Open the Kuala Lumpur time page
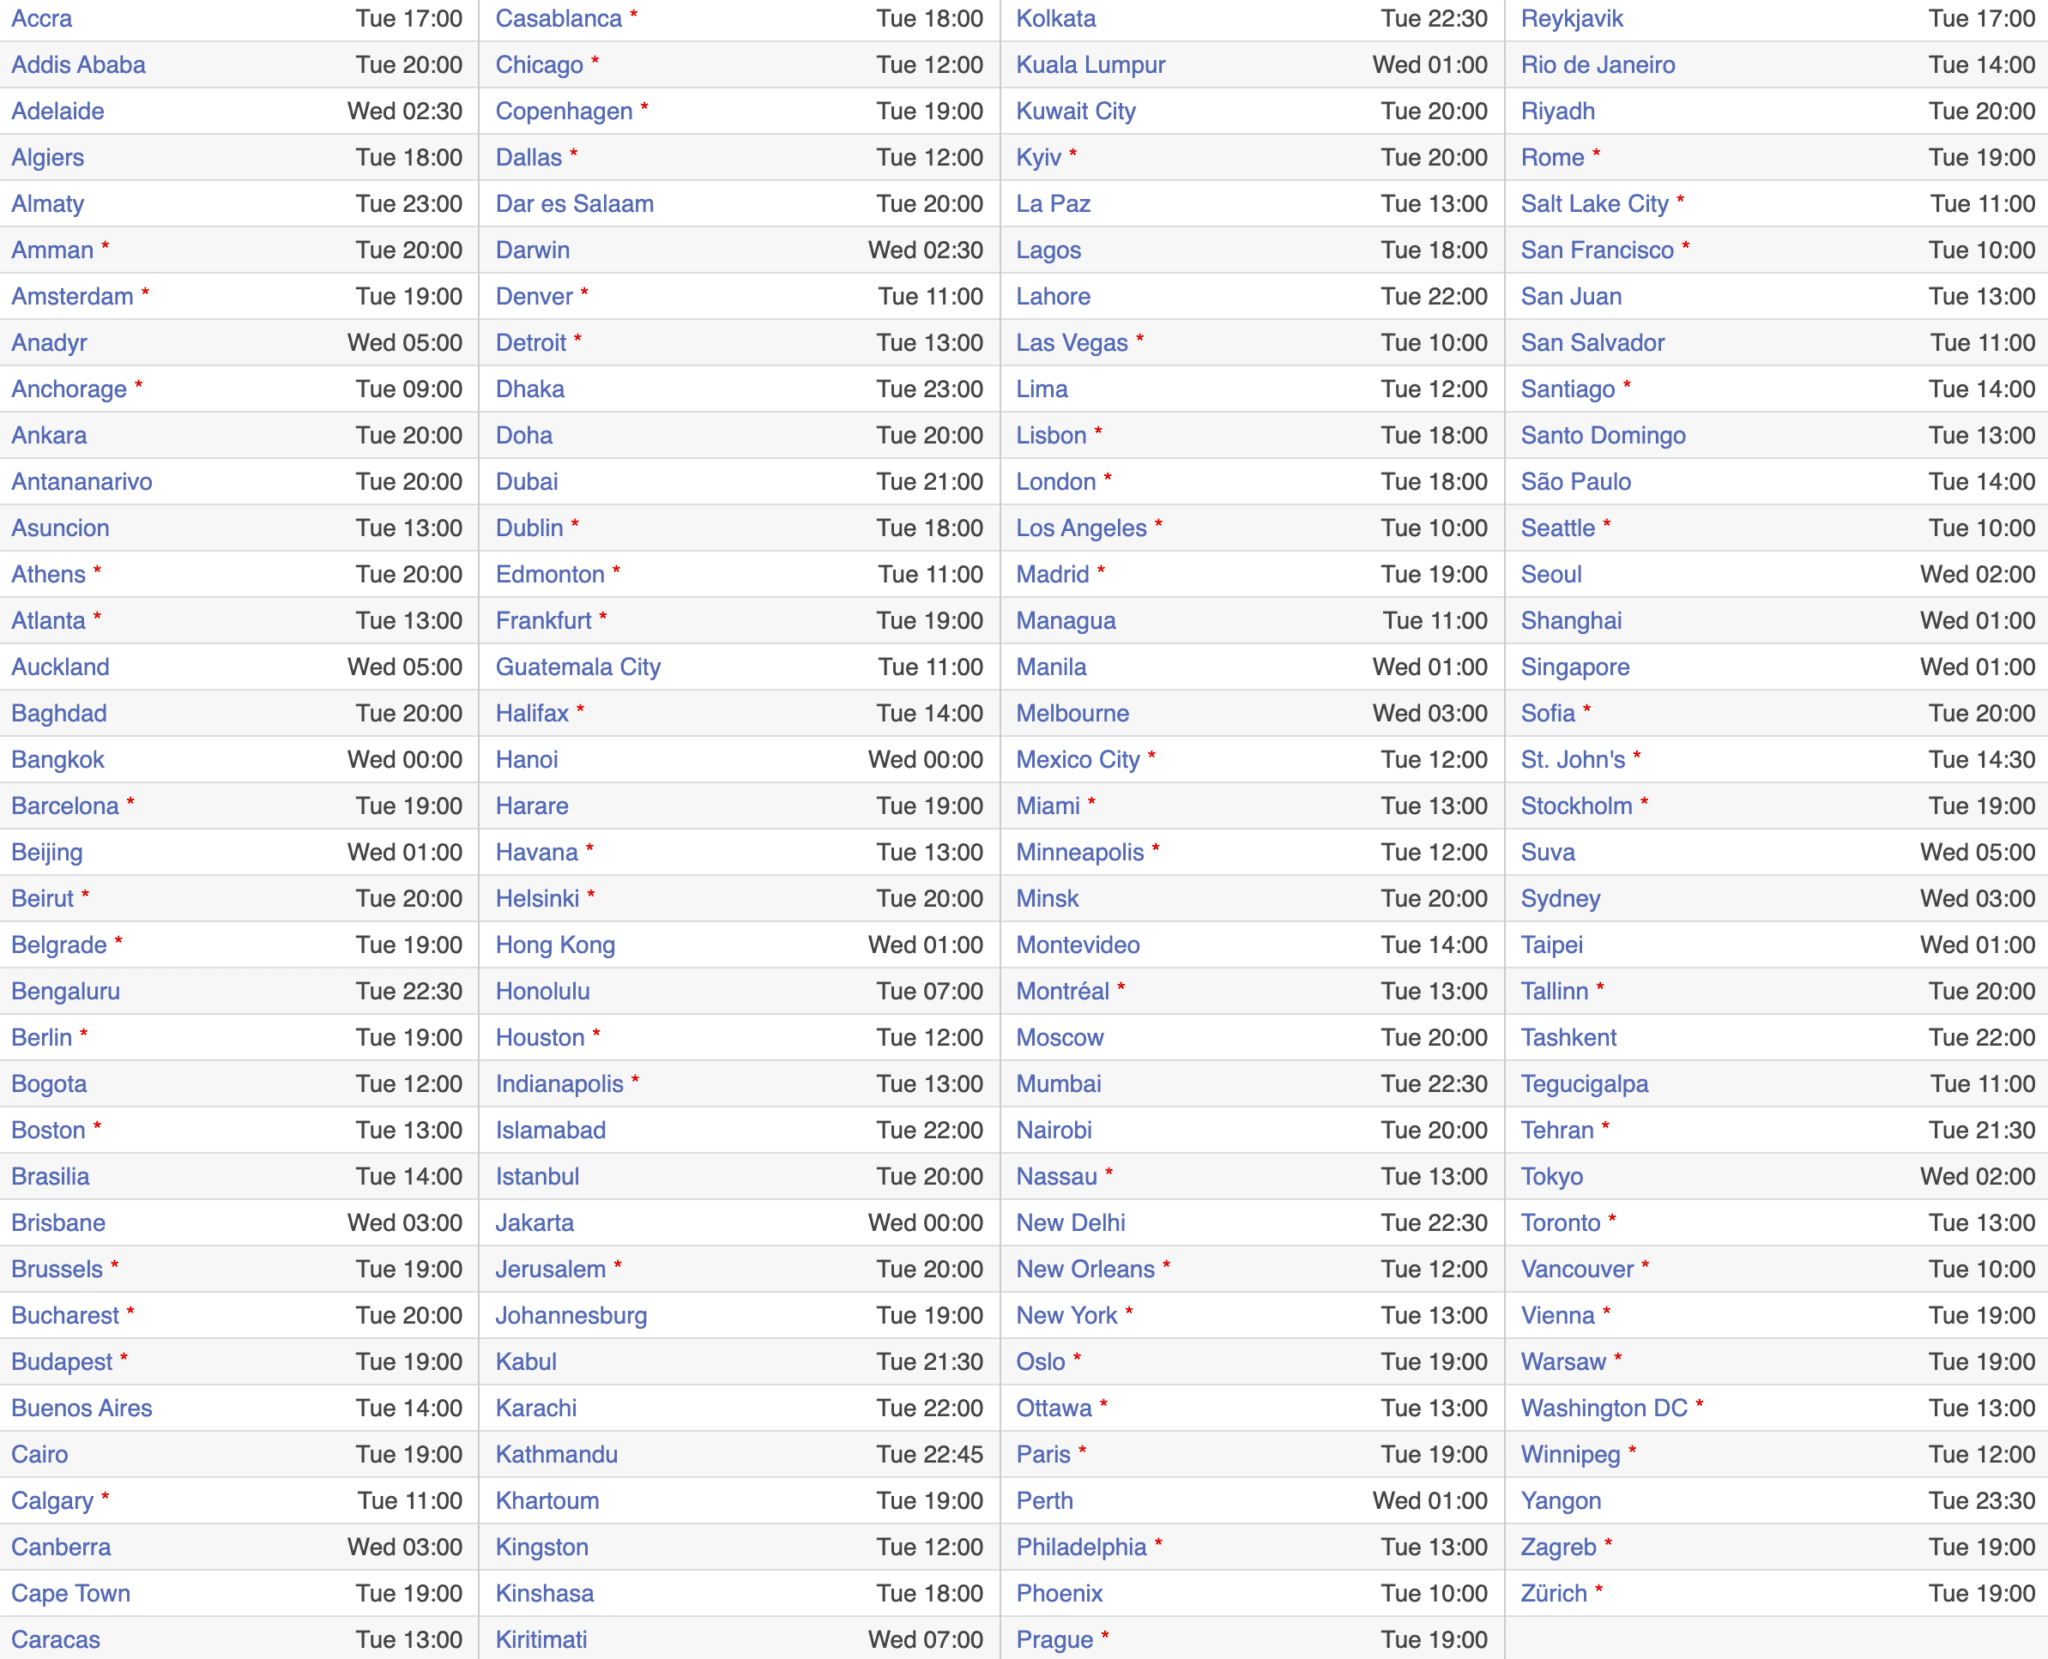The width and height of the screenshot is (2048, 1659). (1090, 65)
